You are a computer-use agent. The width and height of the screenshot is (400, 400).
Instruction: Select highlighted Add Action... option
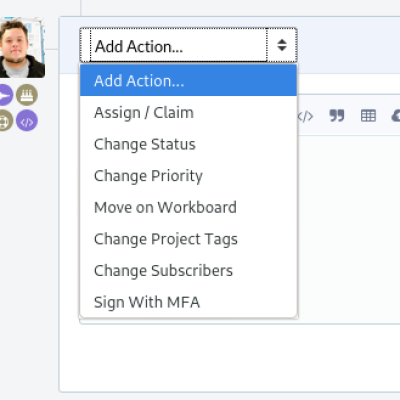click(188, 80)
